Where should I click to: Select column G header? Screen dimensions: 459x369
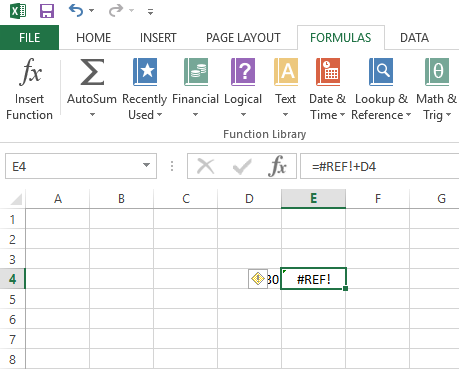tap(435, 199)
